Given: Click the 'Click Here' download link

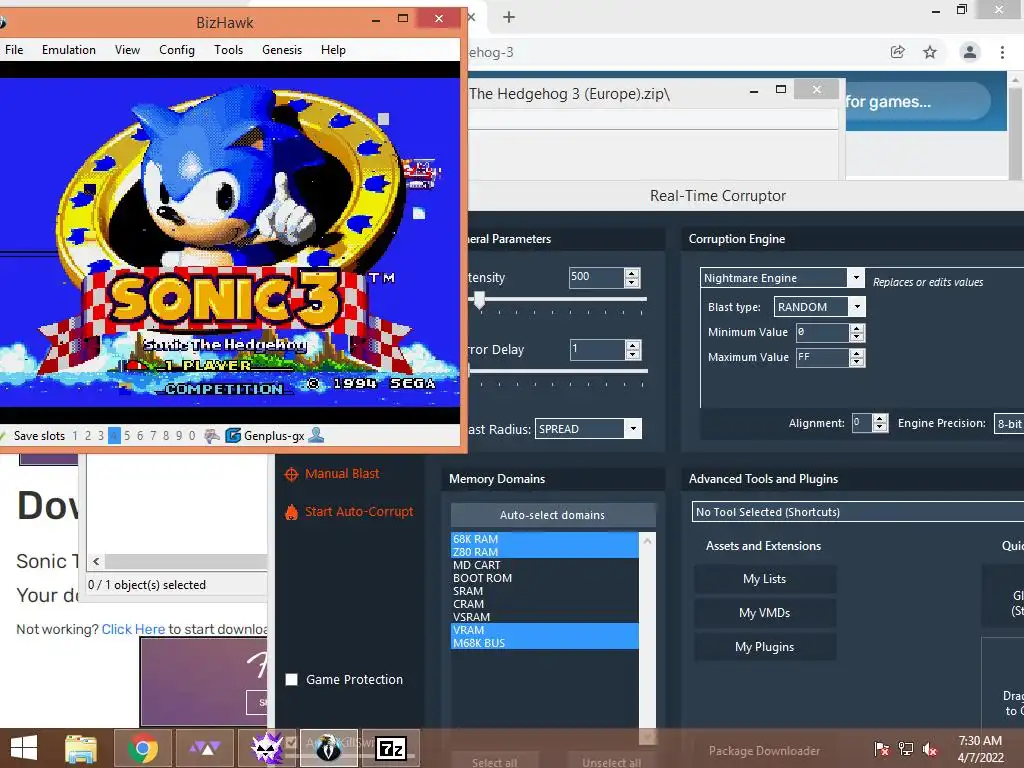Looking at the screenshot, I should click(x=133, y=630).
